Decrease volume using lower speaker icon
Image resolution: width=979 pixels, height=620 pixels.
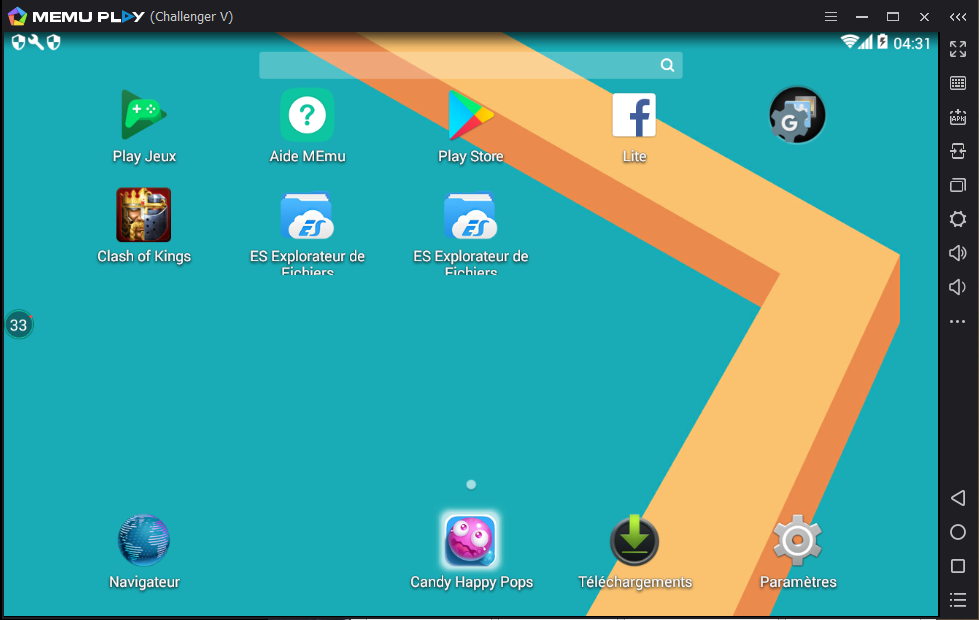tap(957, 287)
